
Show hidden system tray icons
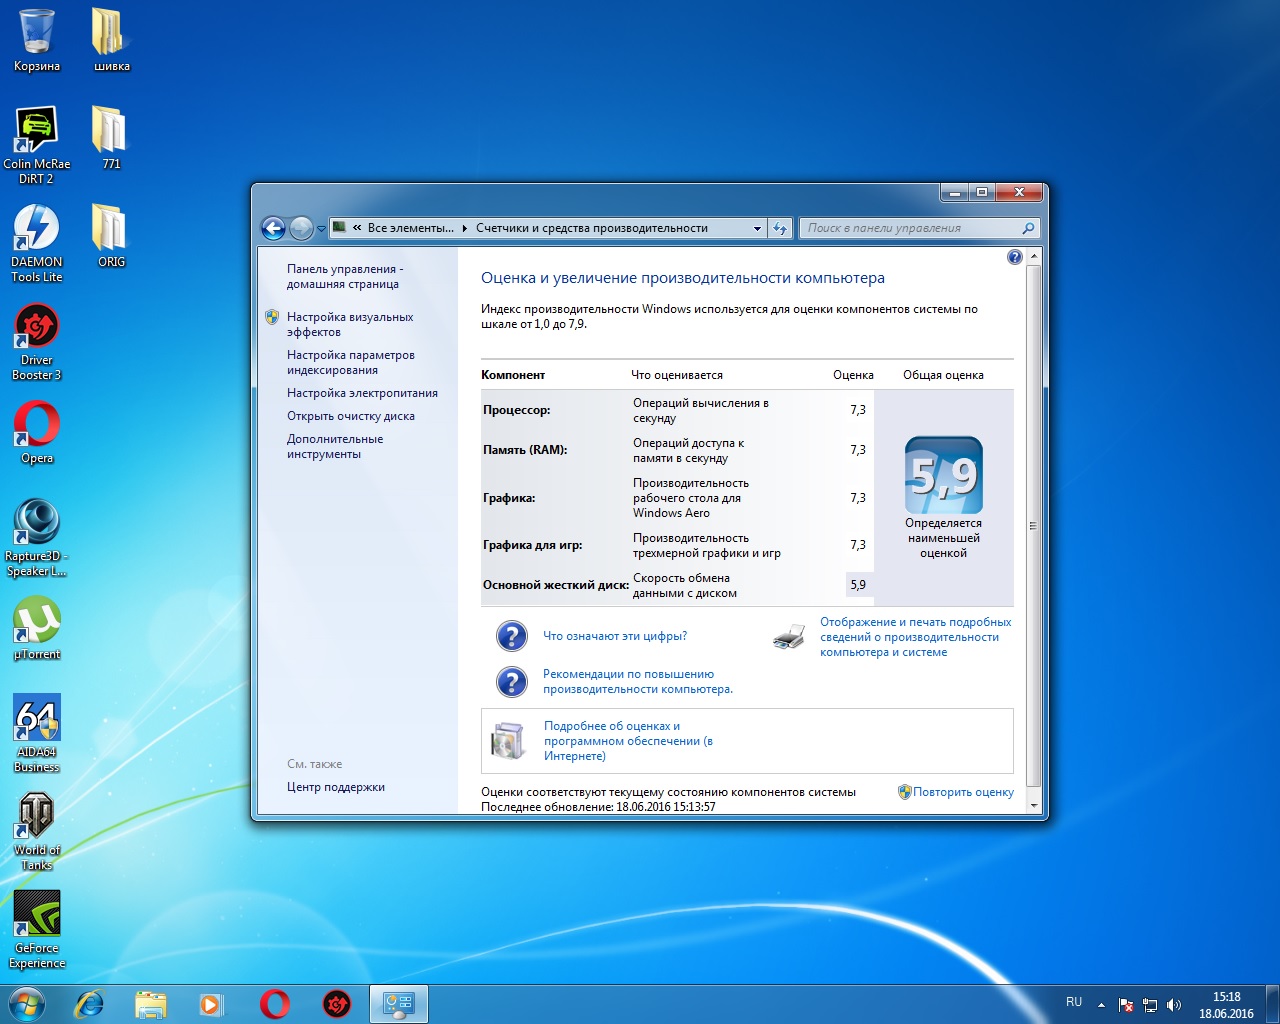pos(1101,1005)
